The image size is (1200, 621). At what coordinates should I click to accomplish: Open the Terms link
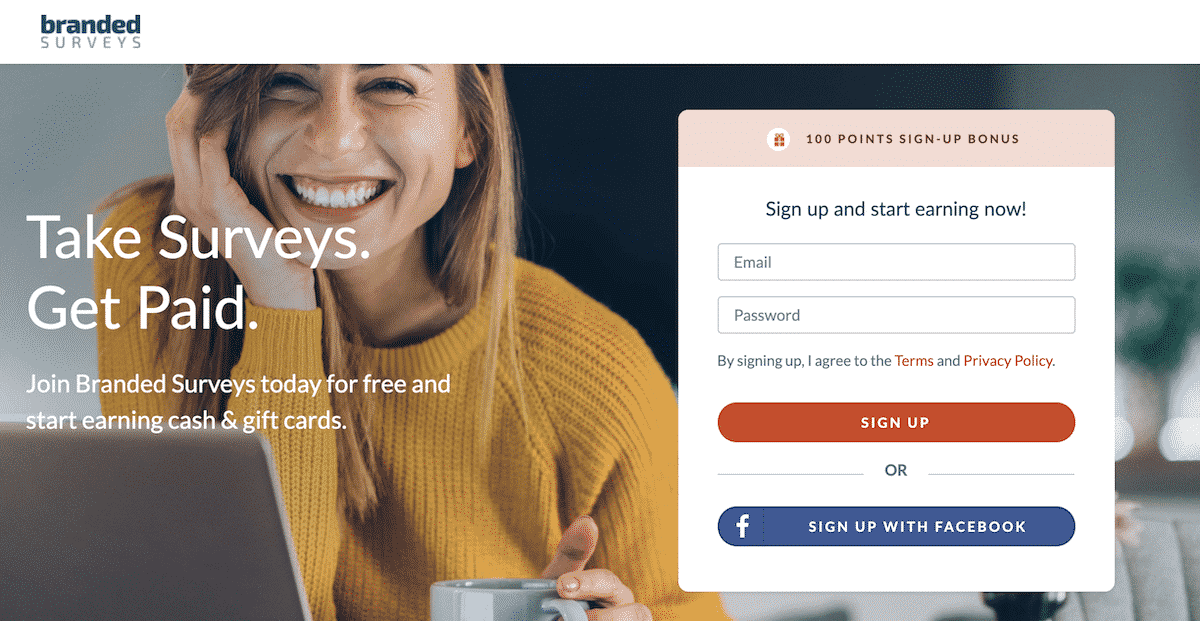click(914, 361)
